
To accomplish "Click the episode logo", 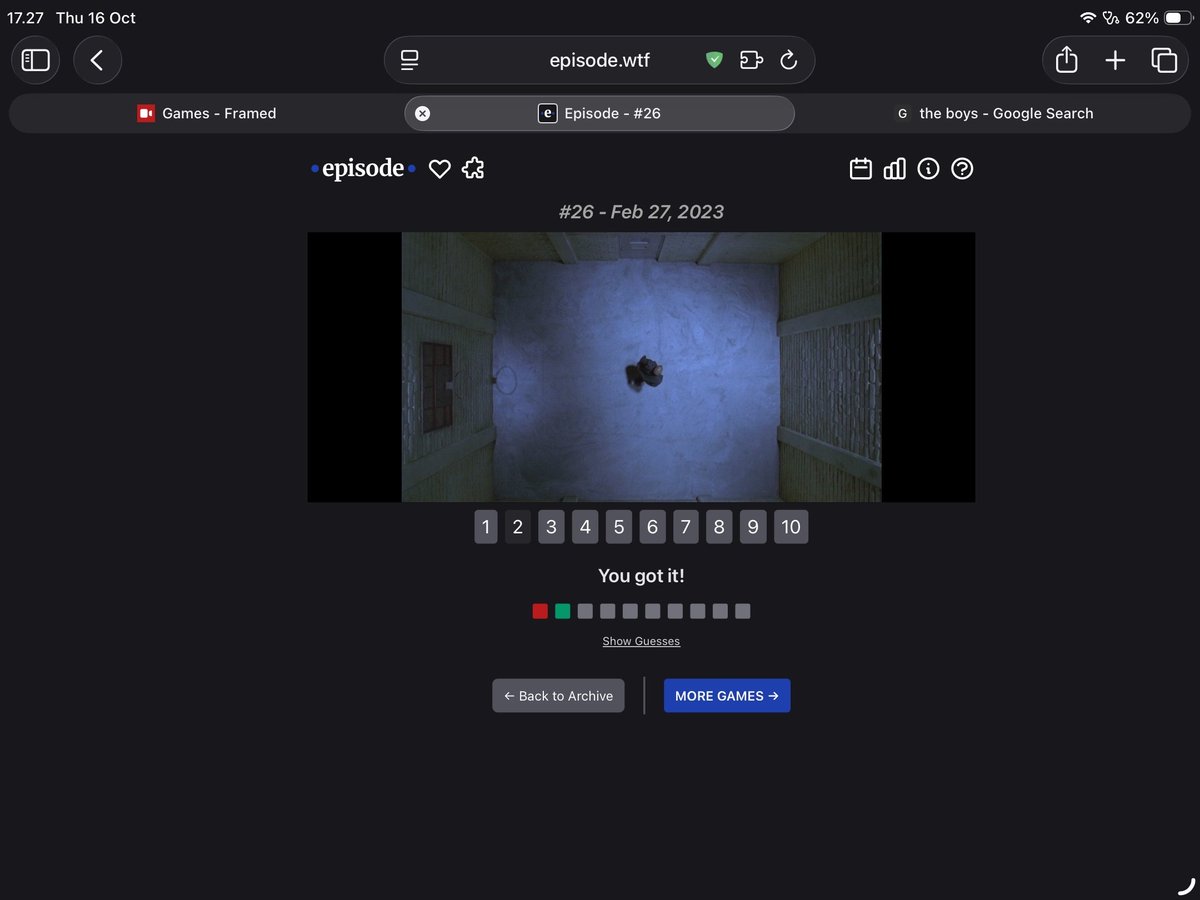I will (363, 169).
